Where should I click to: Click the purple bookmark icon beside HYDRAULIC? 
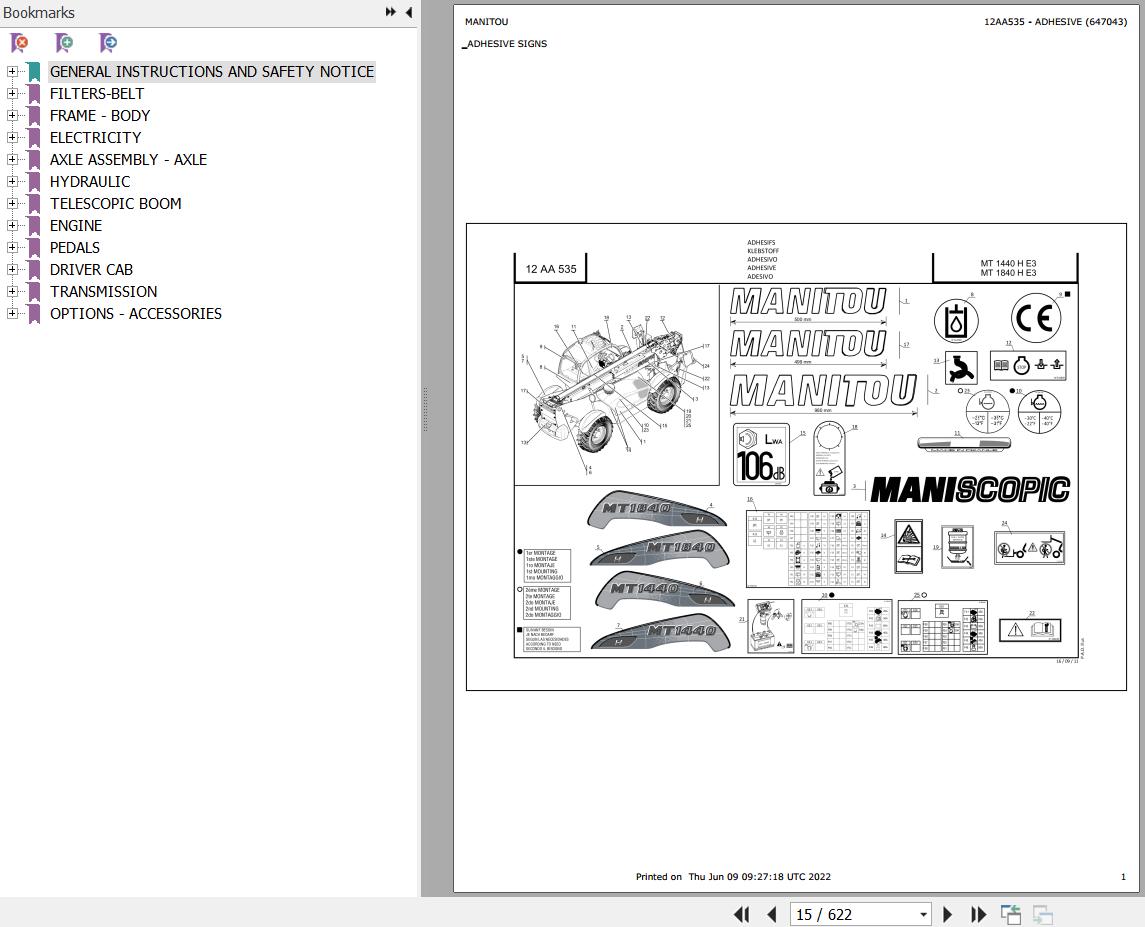click(x=34, y=181)
